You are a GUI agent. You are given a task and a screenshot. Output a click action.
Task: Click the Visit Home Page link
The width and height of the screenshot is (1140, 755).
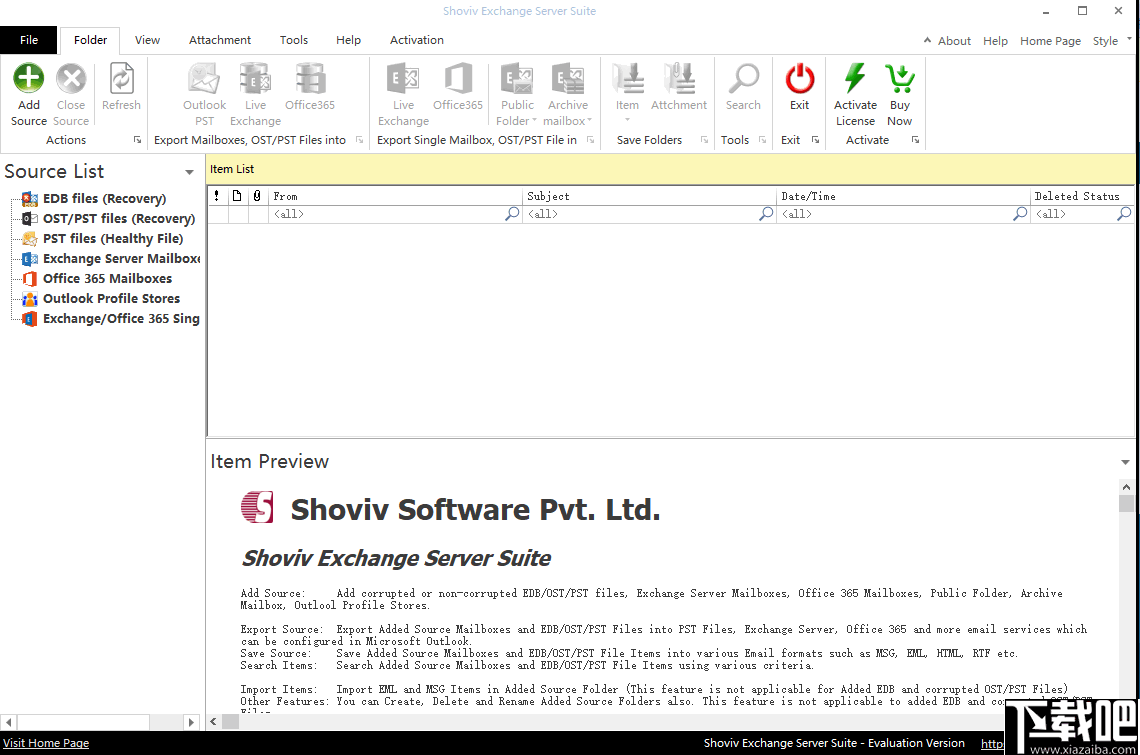(x=45, y=743)
